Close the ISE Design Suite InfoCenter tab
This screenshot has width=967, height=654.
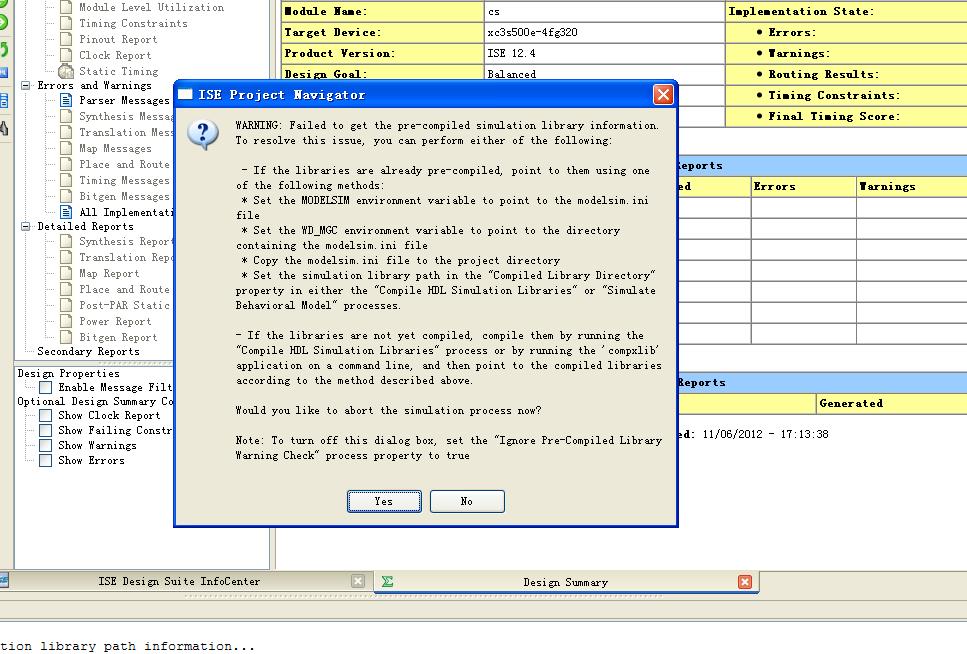click(x=358, y=581)
